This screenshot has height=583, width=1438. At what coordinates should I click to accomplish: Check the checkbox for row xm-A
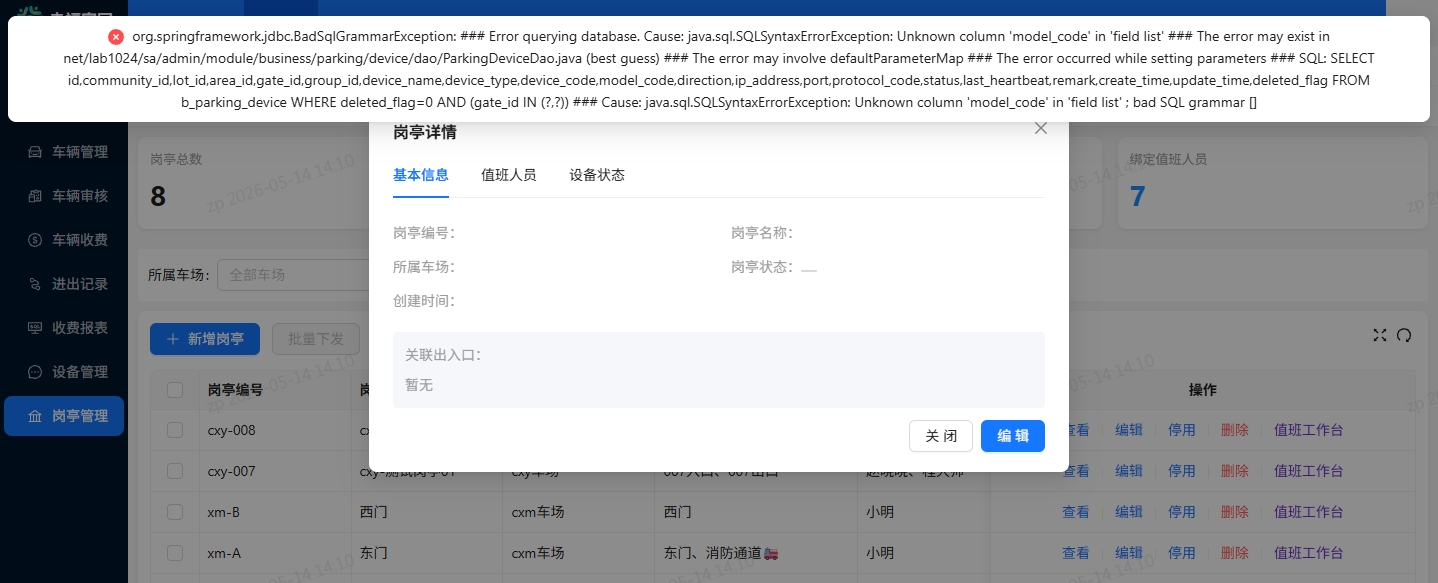175,553
